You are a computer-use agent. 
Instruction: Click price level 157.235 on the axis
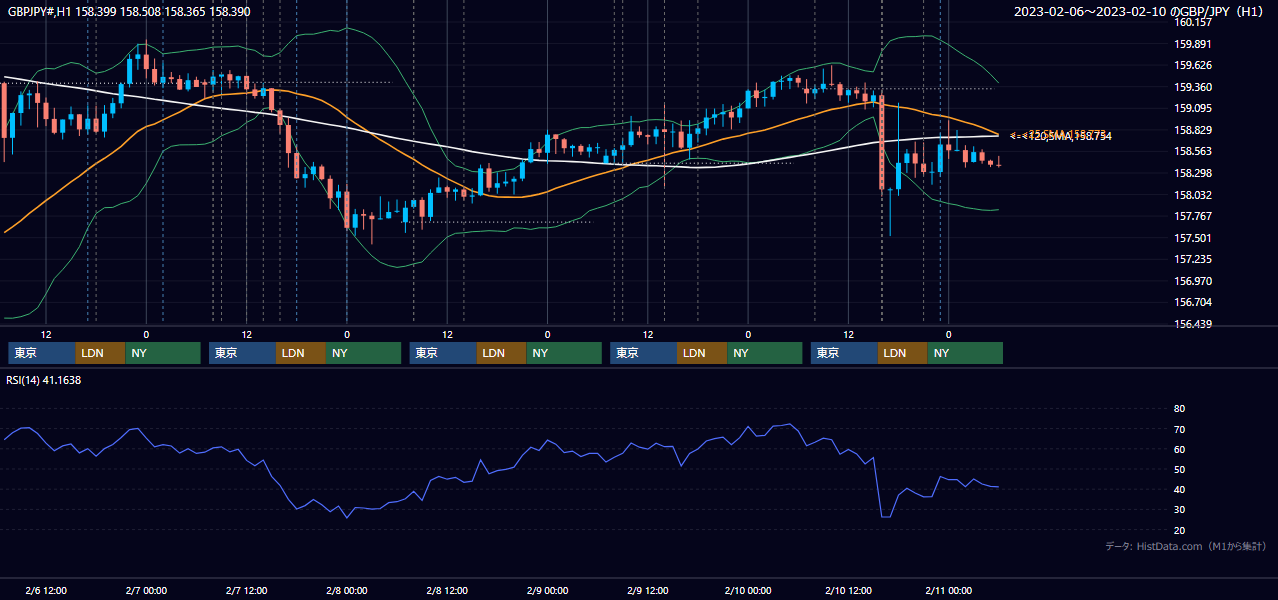tap(1192, 259)
